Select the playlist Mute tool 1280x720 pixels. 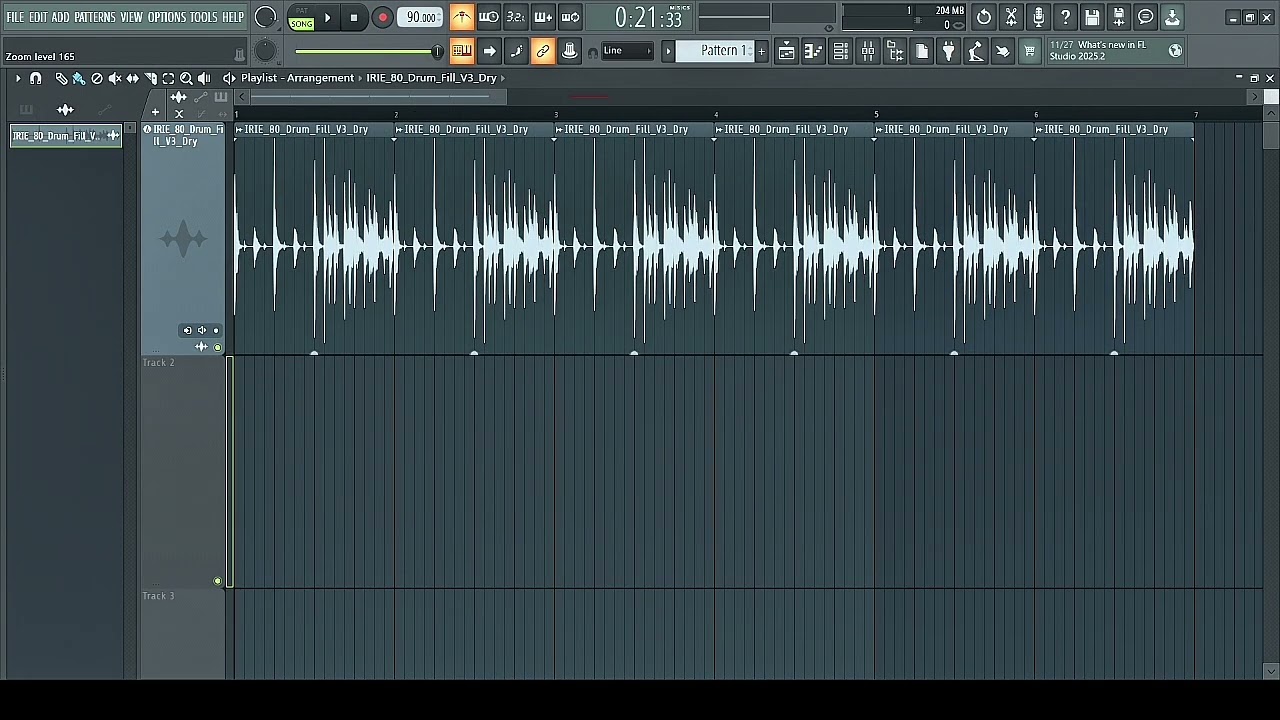click(115, 78)
